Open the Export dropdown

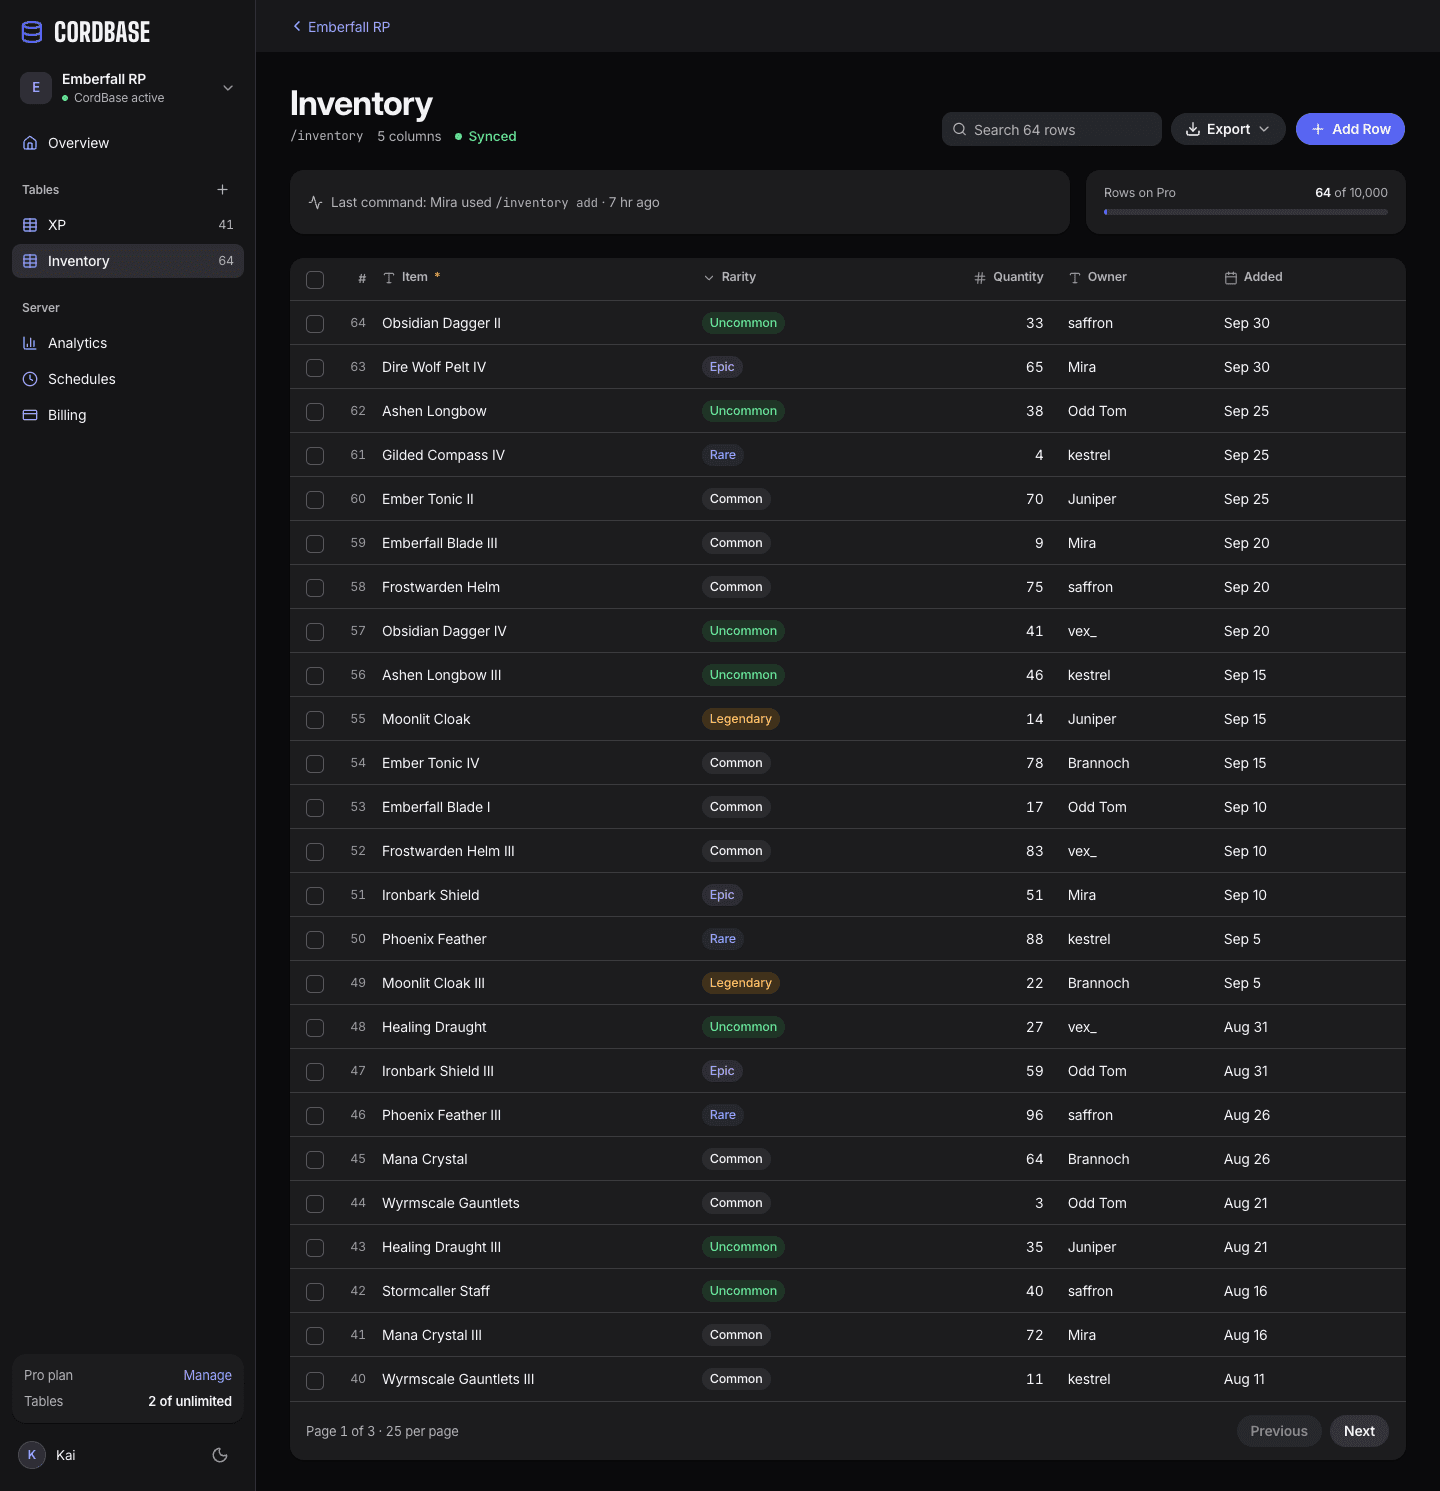coord(1228,129)
